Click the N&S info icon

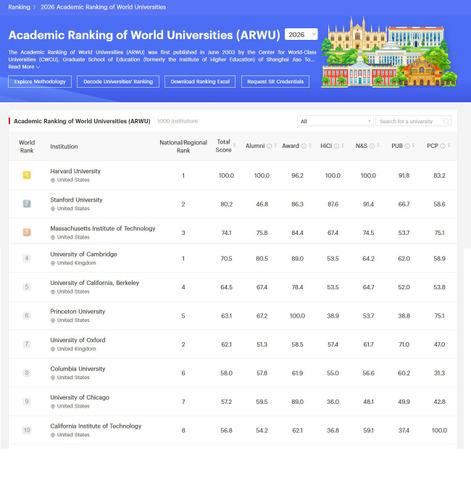coord(372,146)
